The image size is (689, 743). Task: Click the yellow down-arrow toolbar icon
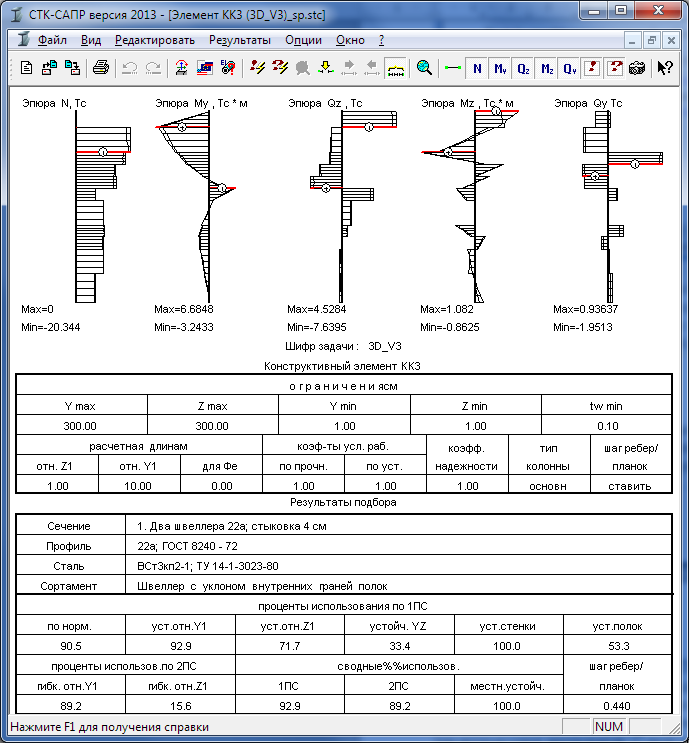(x=326, y=68)
